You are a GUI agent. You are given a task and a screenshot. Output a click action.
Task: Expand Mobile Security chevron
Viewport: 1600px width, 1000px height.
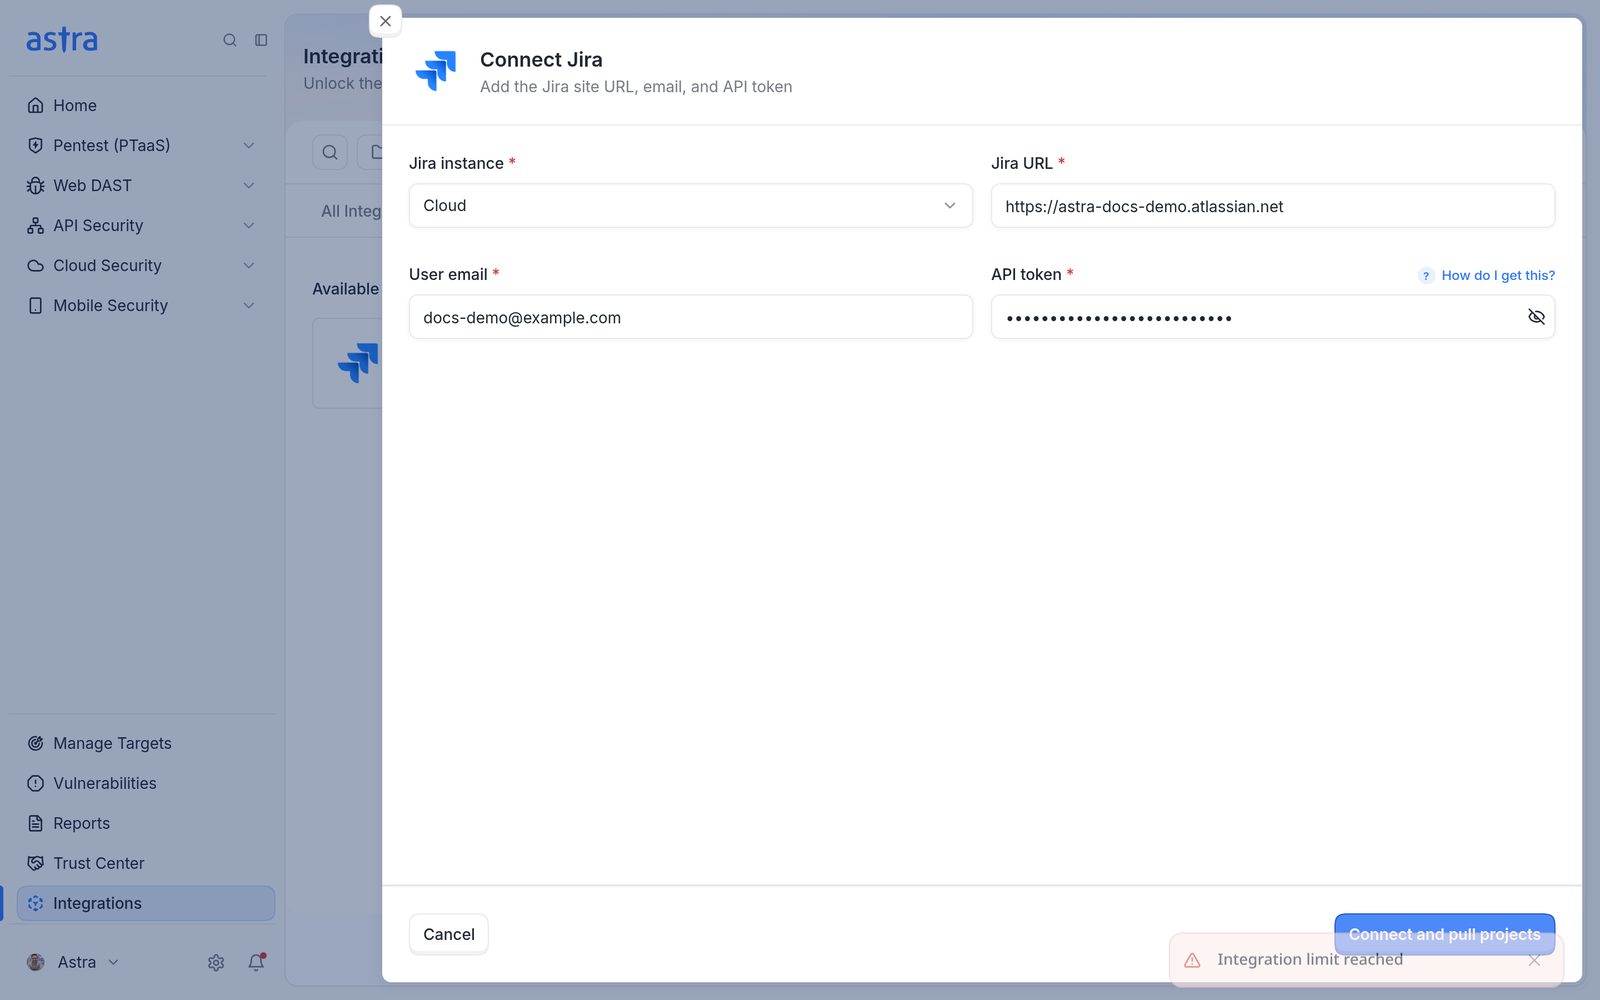[x=249, y=305]
